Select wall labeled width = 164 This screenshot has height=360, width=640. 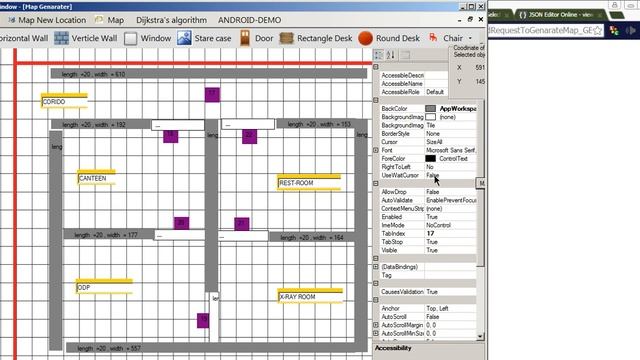(x=312, y=237)
